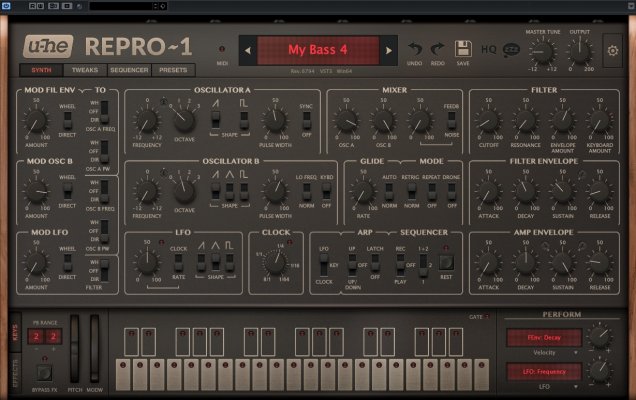
Task: Open the Velocity source dropdown in Perform
Action: pos(544,353)
